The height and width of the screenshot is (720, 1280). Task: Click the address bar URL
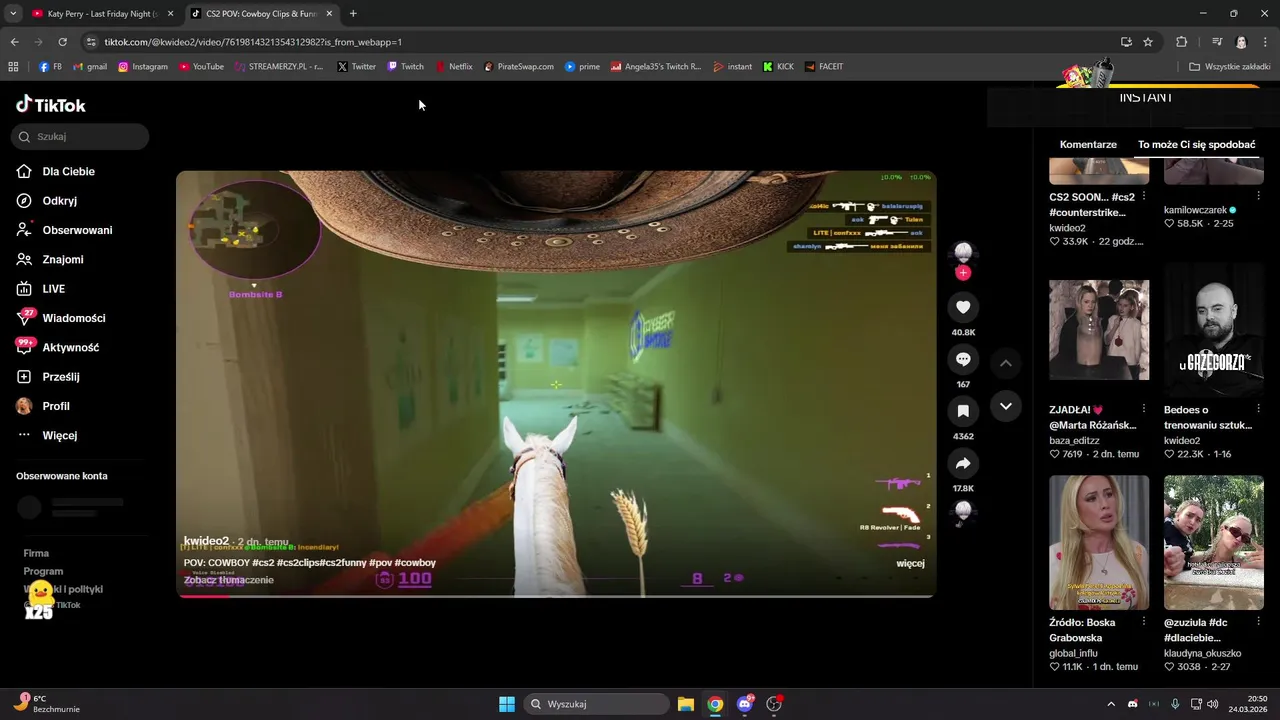pos(253,42)
